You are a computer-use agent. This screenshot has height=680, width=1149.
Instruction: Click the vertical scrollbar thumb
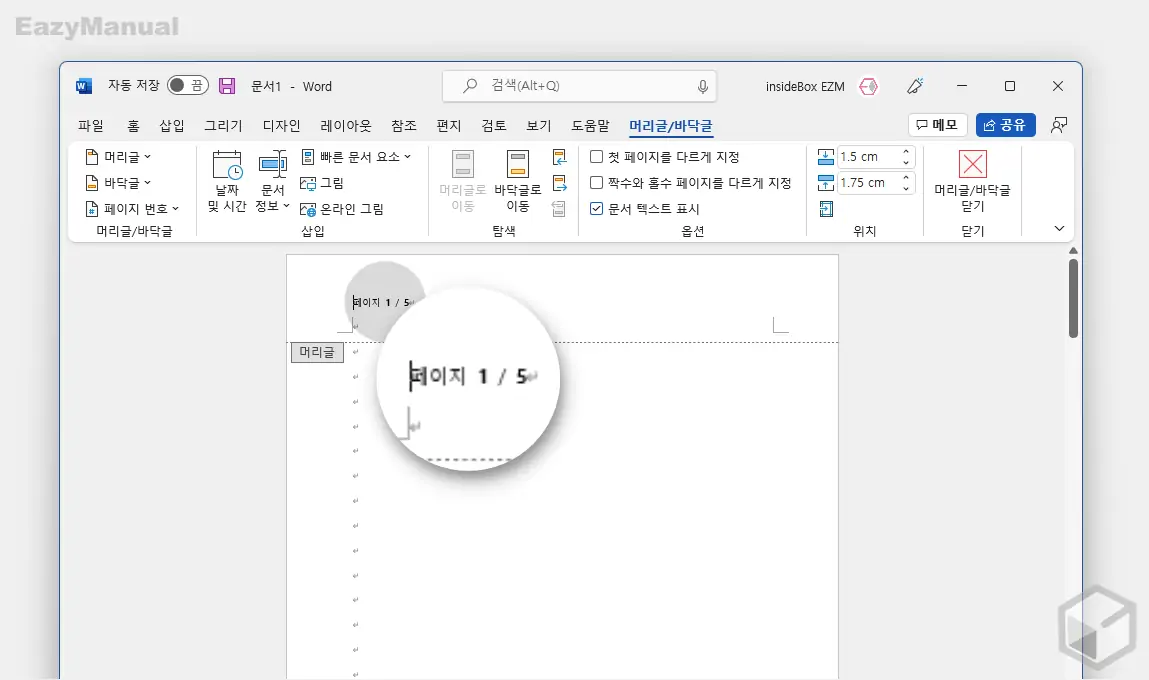1073,298
